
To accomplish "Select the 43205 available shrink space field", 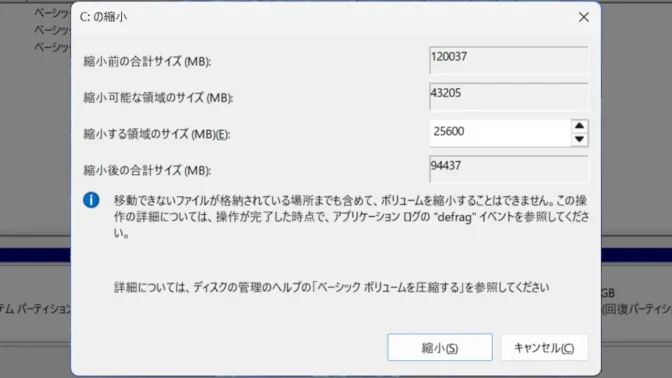I will point(509,96).
